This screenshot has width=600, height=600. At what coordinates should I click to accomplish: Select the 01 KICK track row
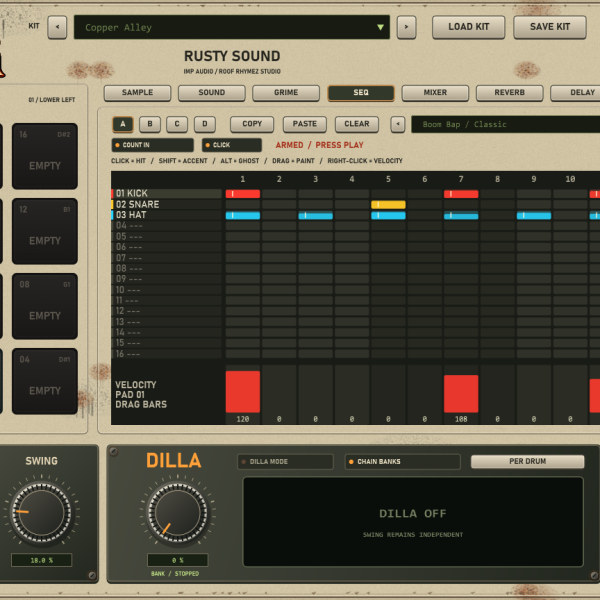[x=166, y=193]
